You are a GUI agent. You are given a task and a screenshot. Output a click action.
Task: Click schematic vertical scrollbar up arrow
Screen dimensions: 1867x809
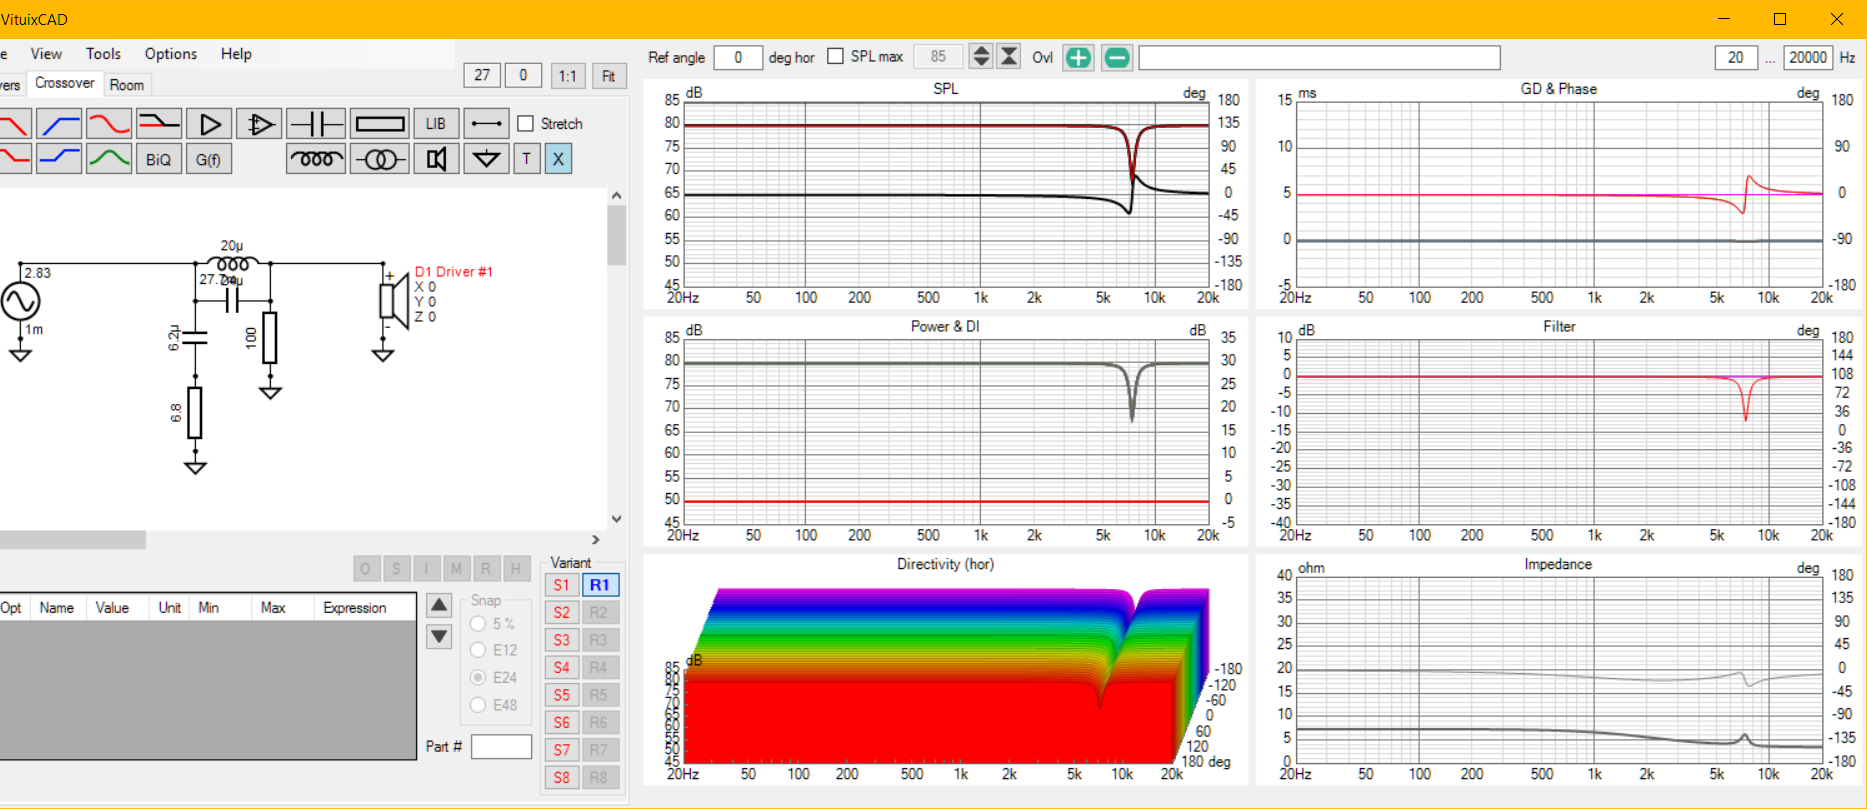tap(616, 196)
